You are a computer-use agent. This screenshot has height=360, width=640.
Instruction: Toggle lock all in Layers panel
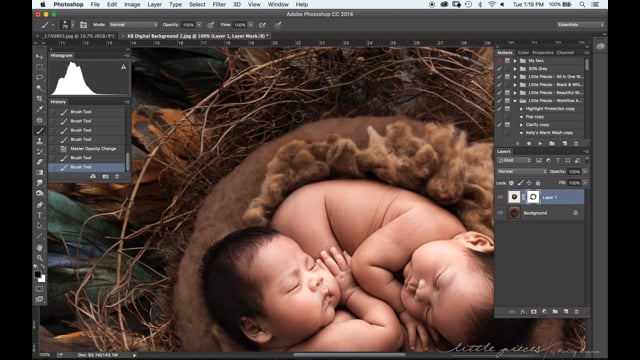click(x=538, y=183)
